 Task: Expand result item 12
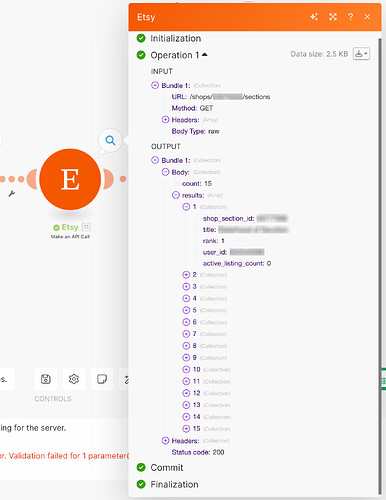(x=186, y=393)
